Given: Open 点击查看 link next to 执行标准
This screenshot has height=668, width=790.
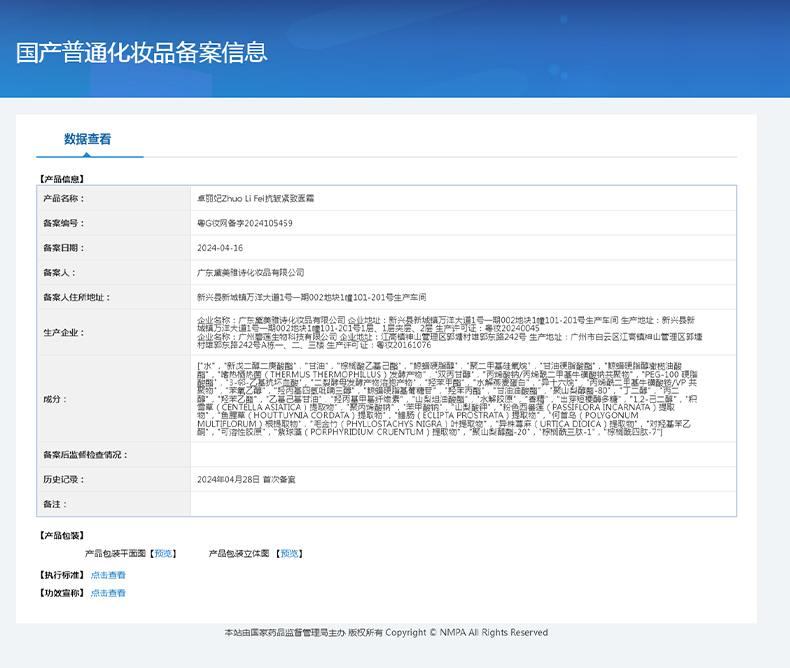Looking at the screenshot, I should 108,575.
